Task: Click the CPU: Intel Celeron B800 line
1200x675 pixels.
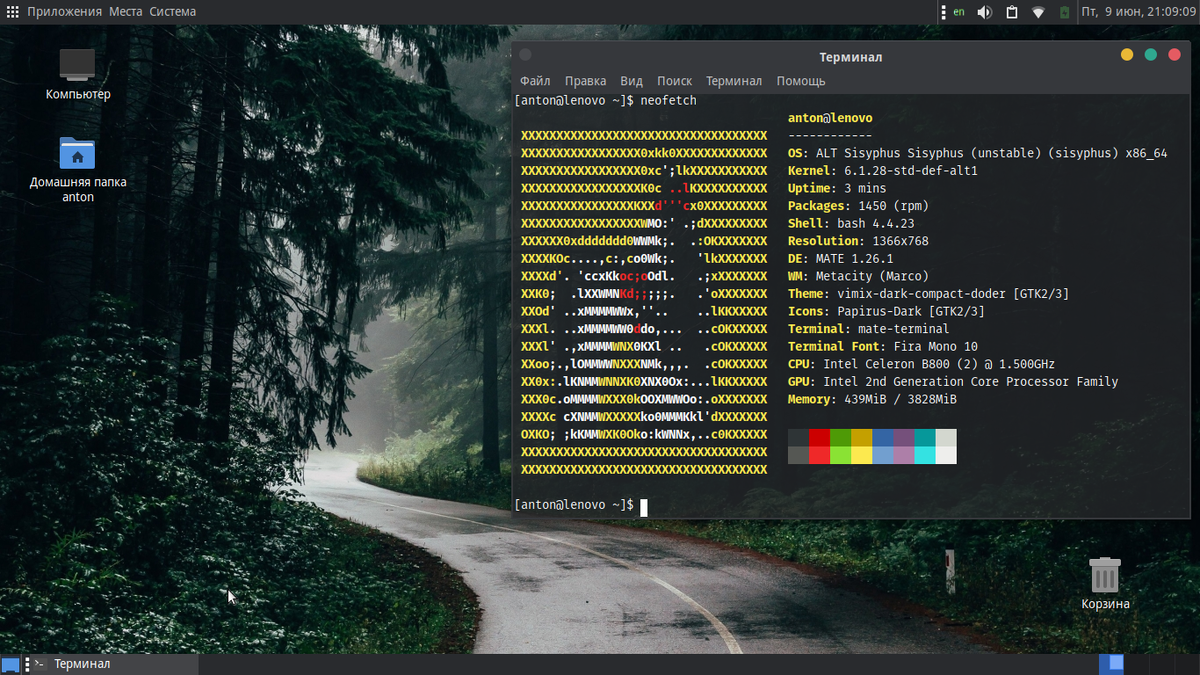Action: click(921, 364)
